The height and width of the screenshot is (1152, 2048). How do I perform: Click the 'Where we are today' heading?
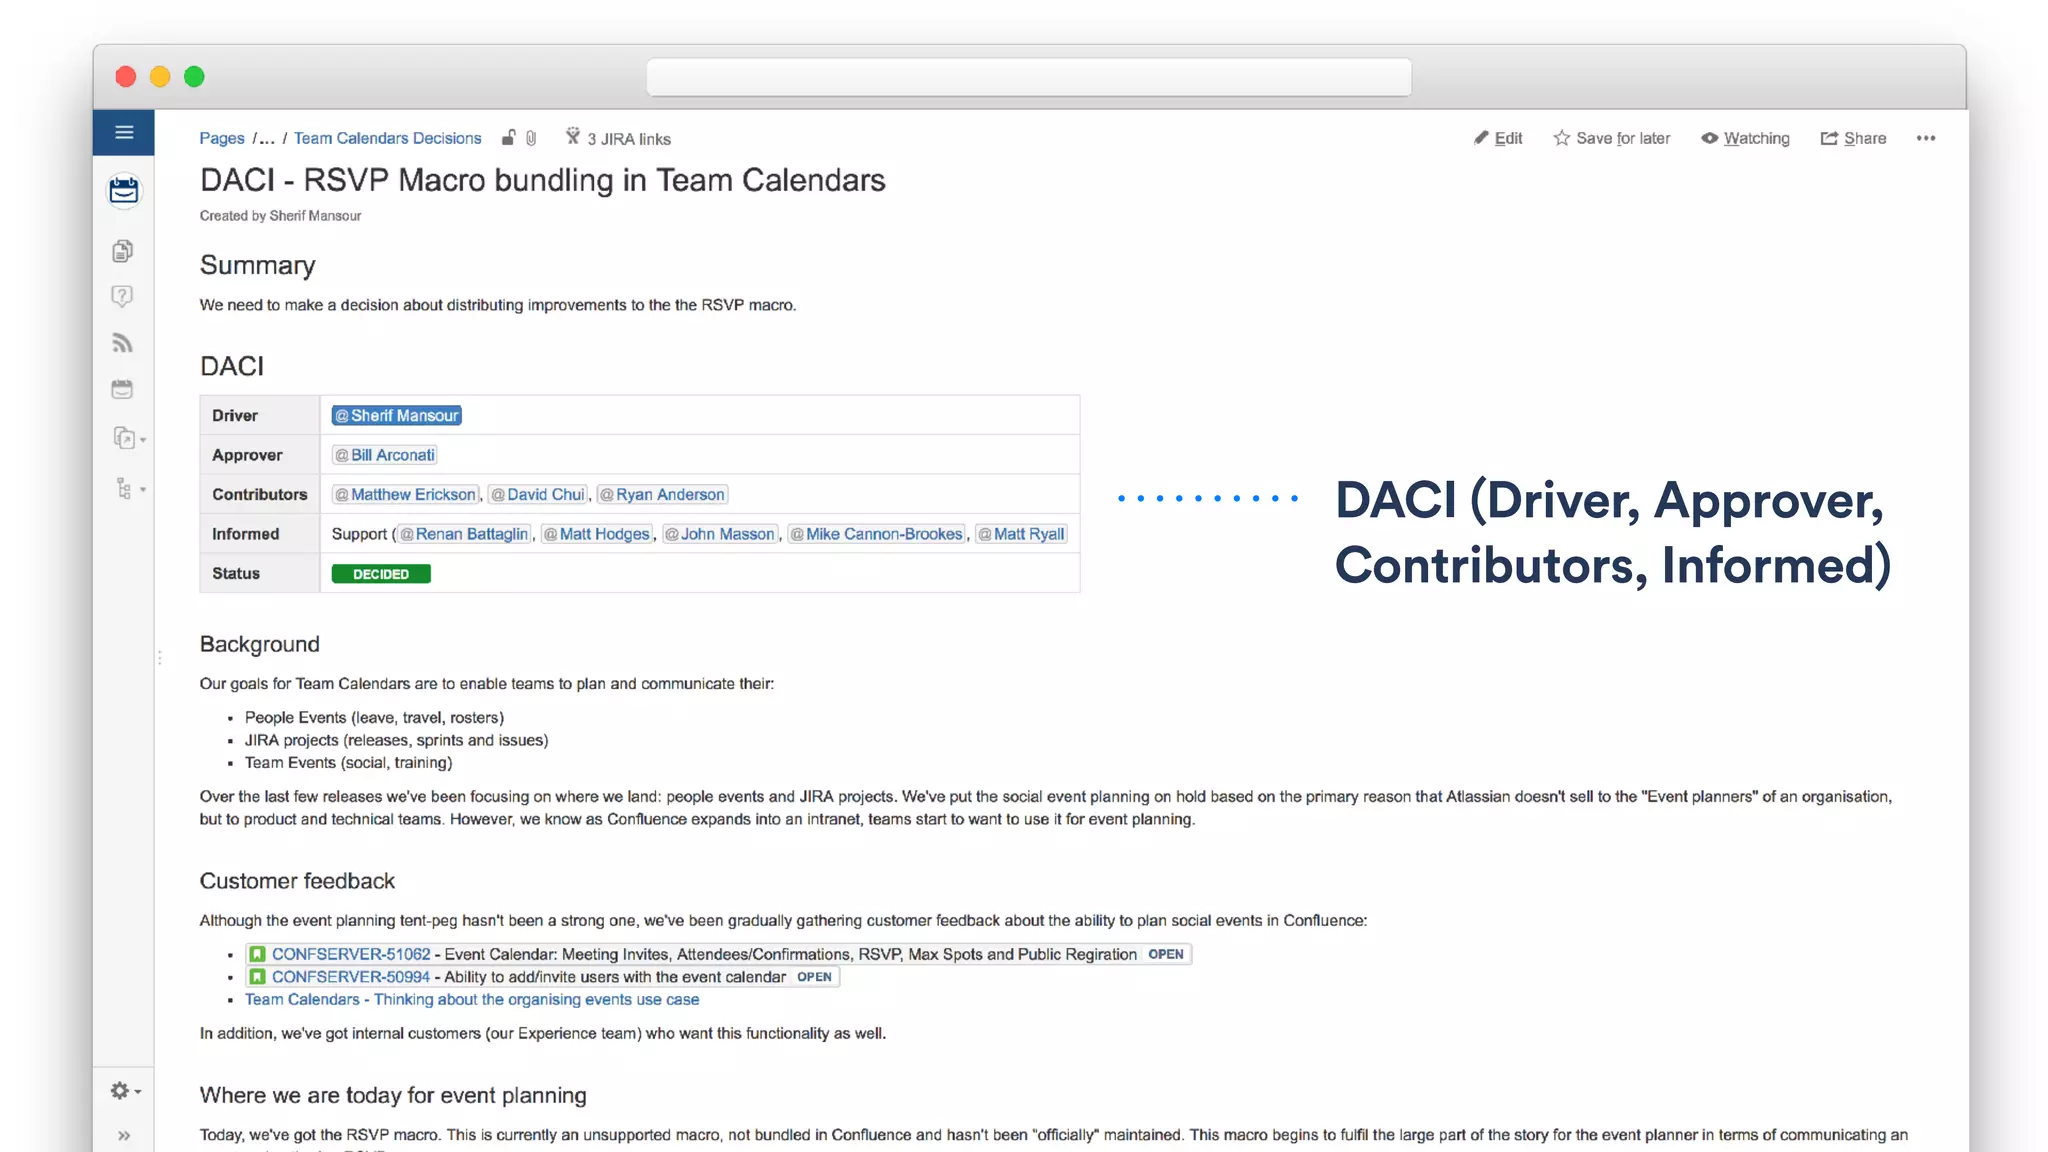point(393,1095)
